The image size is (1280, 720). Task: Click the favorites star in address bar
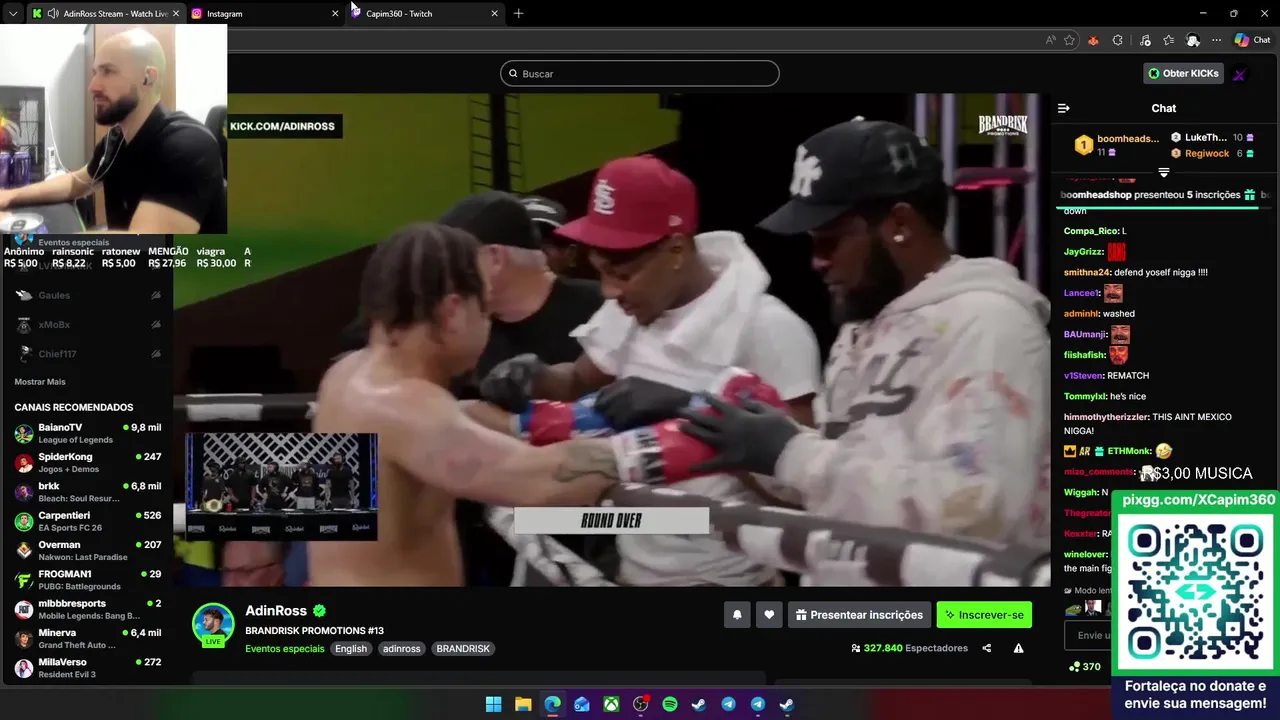coord(1069,40)
